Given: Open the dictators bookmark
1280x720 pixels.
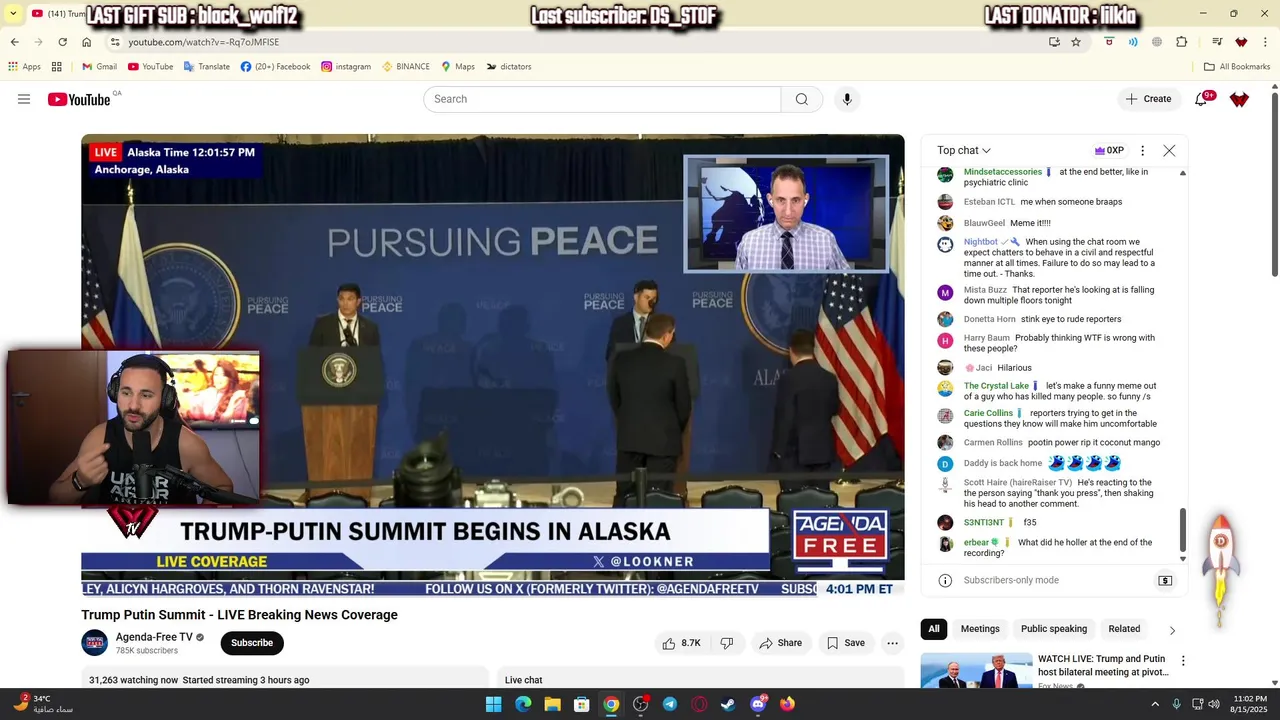Looking at the screenshot, I should (509, 66).
